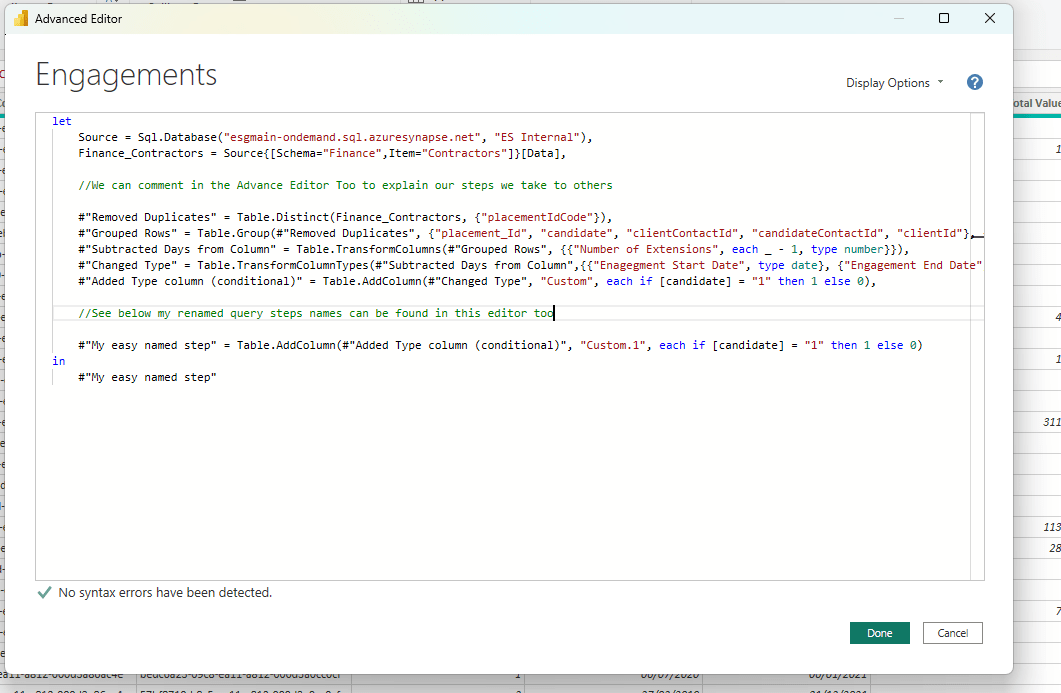Click the Power BI logo in title bar
The height and width of the screenshot is (693, 1061).
pyautogui.click(x=20, y=19)
